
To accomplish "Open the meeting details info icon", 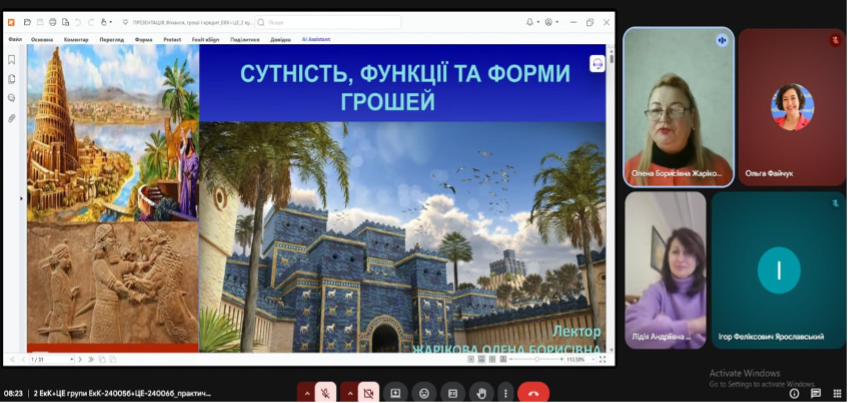I will point(794,393).
